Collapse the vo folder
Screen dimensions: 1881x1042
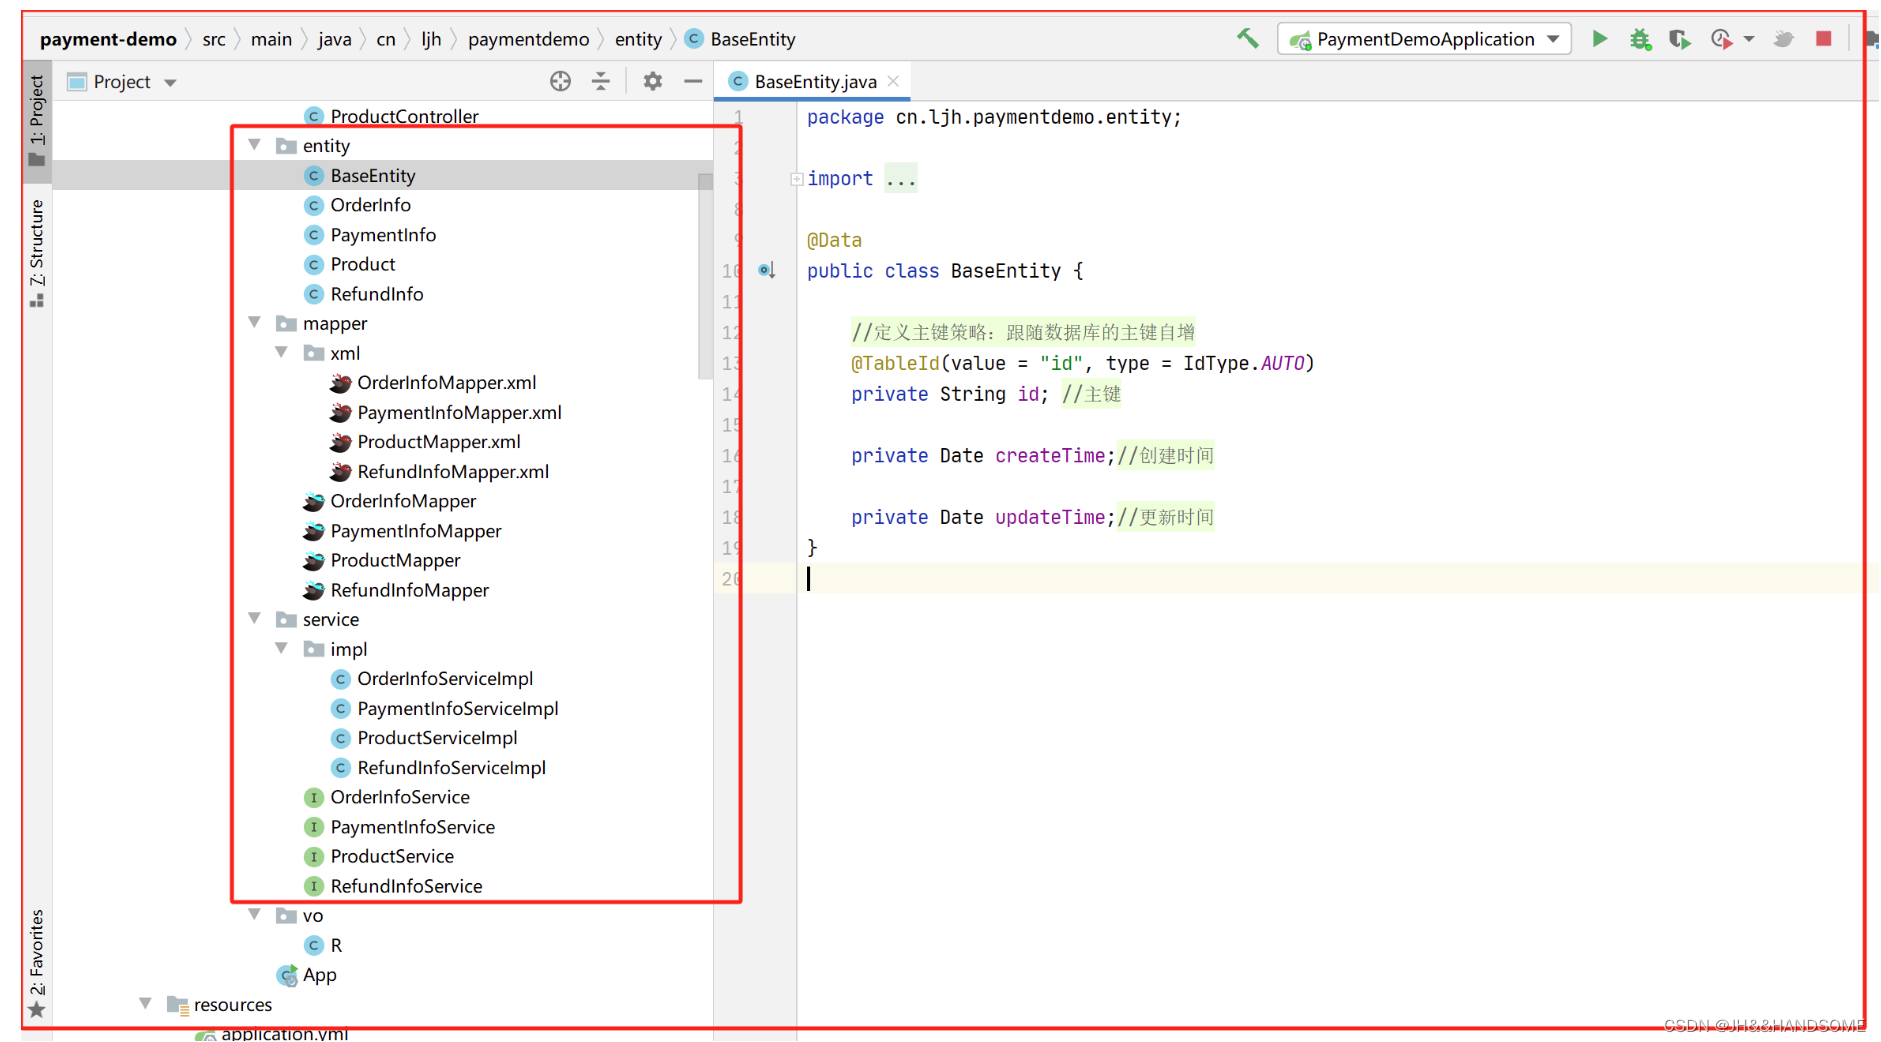[x=255, y=914]
